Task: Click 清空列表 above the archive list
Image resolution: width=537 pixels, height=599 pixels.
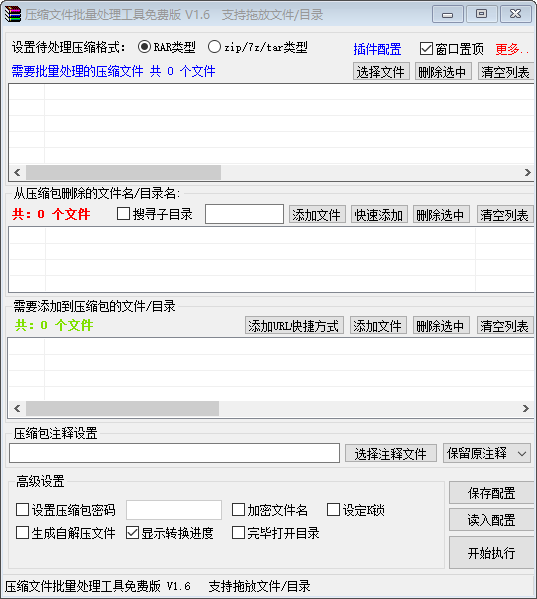Action: point(506,71)
